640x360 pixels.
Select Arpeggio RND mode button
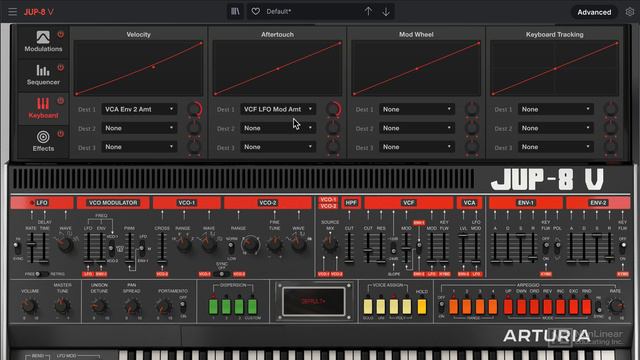pyautogui.click(x=587, y=306)
